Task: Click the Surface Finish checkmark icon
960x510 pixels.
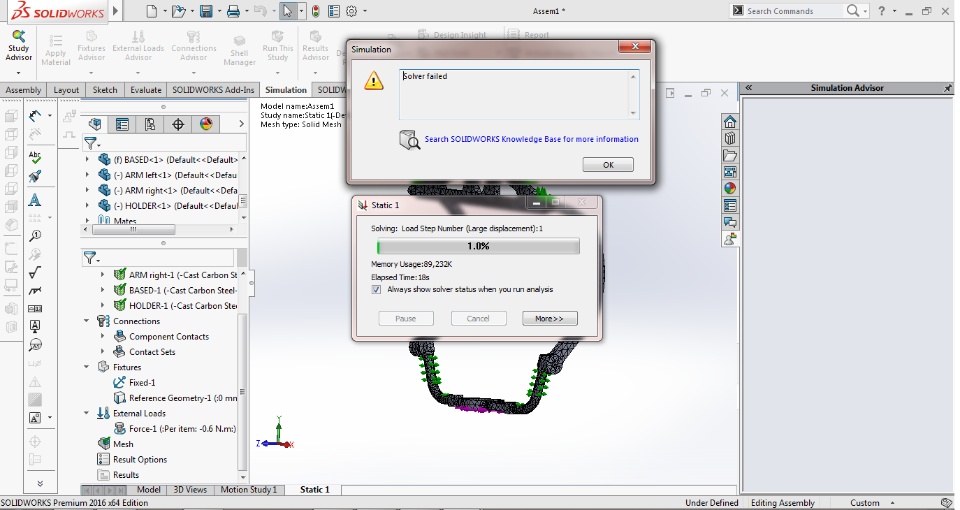Action: (x=35, y=272)
